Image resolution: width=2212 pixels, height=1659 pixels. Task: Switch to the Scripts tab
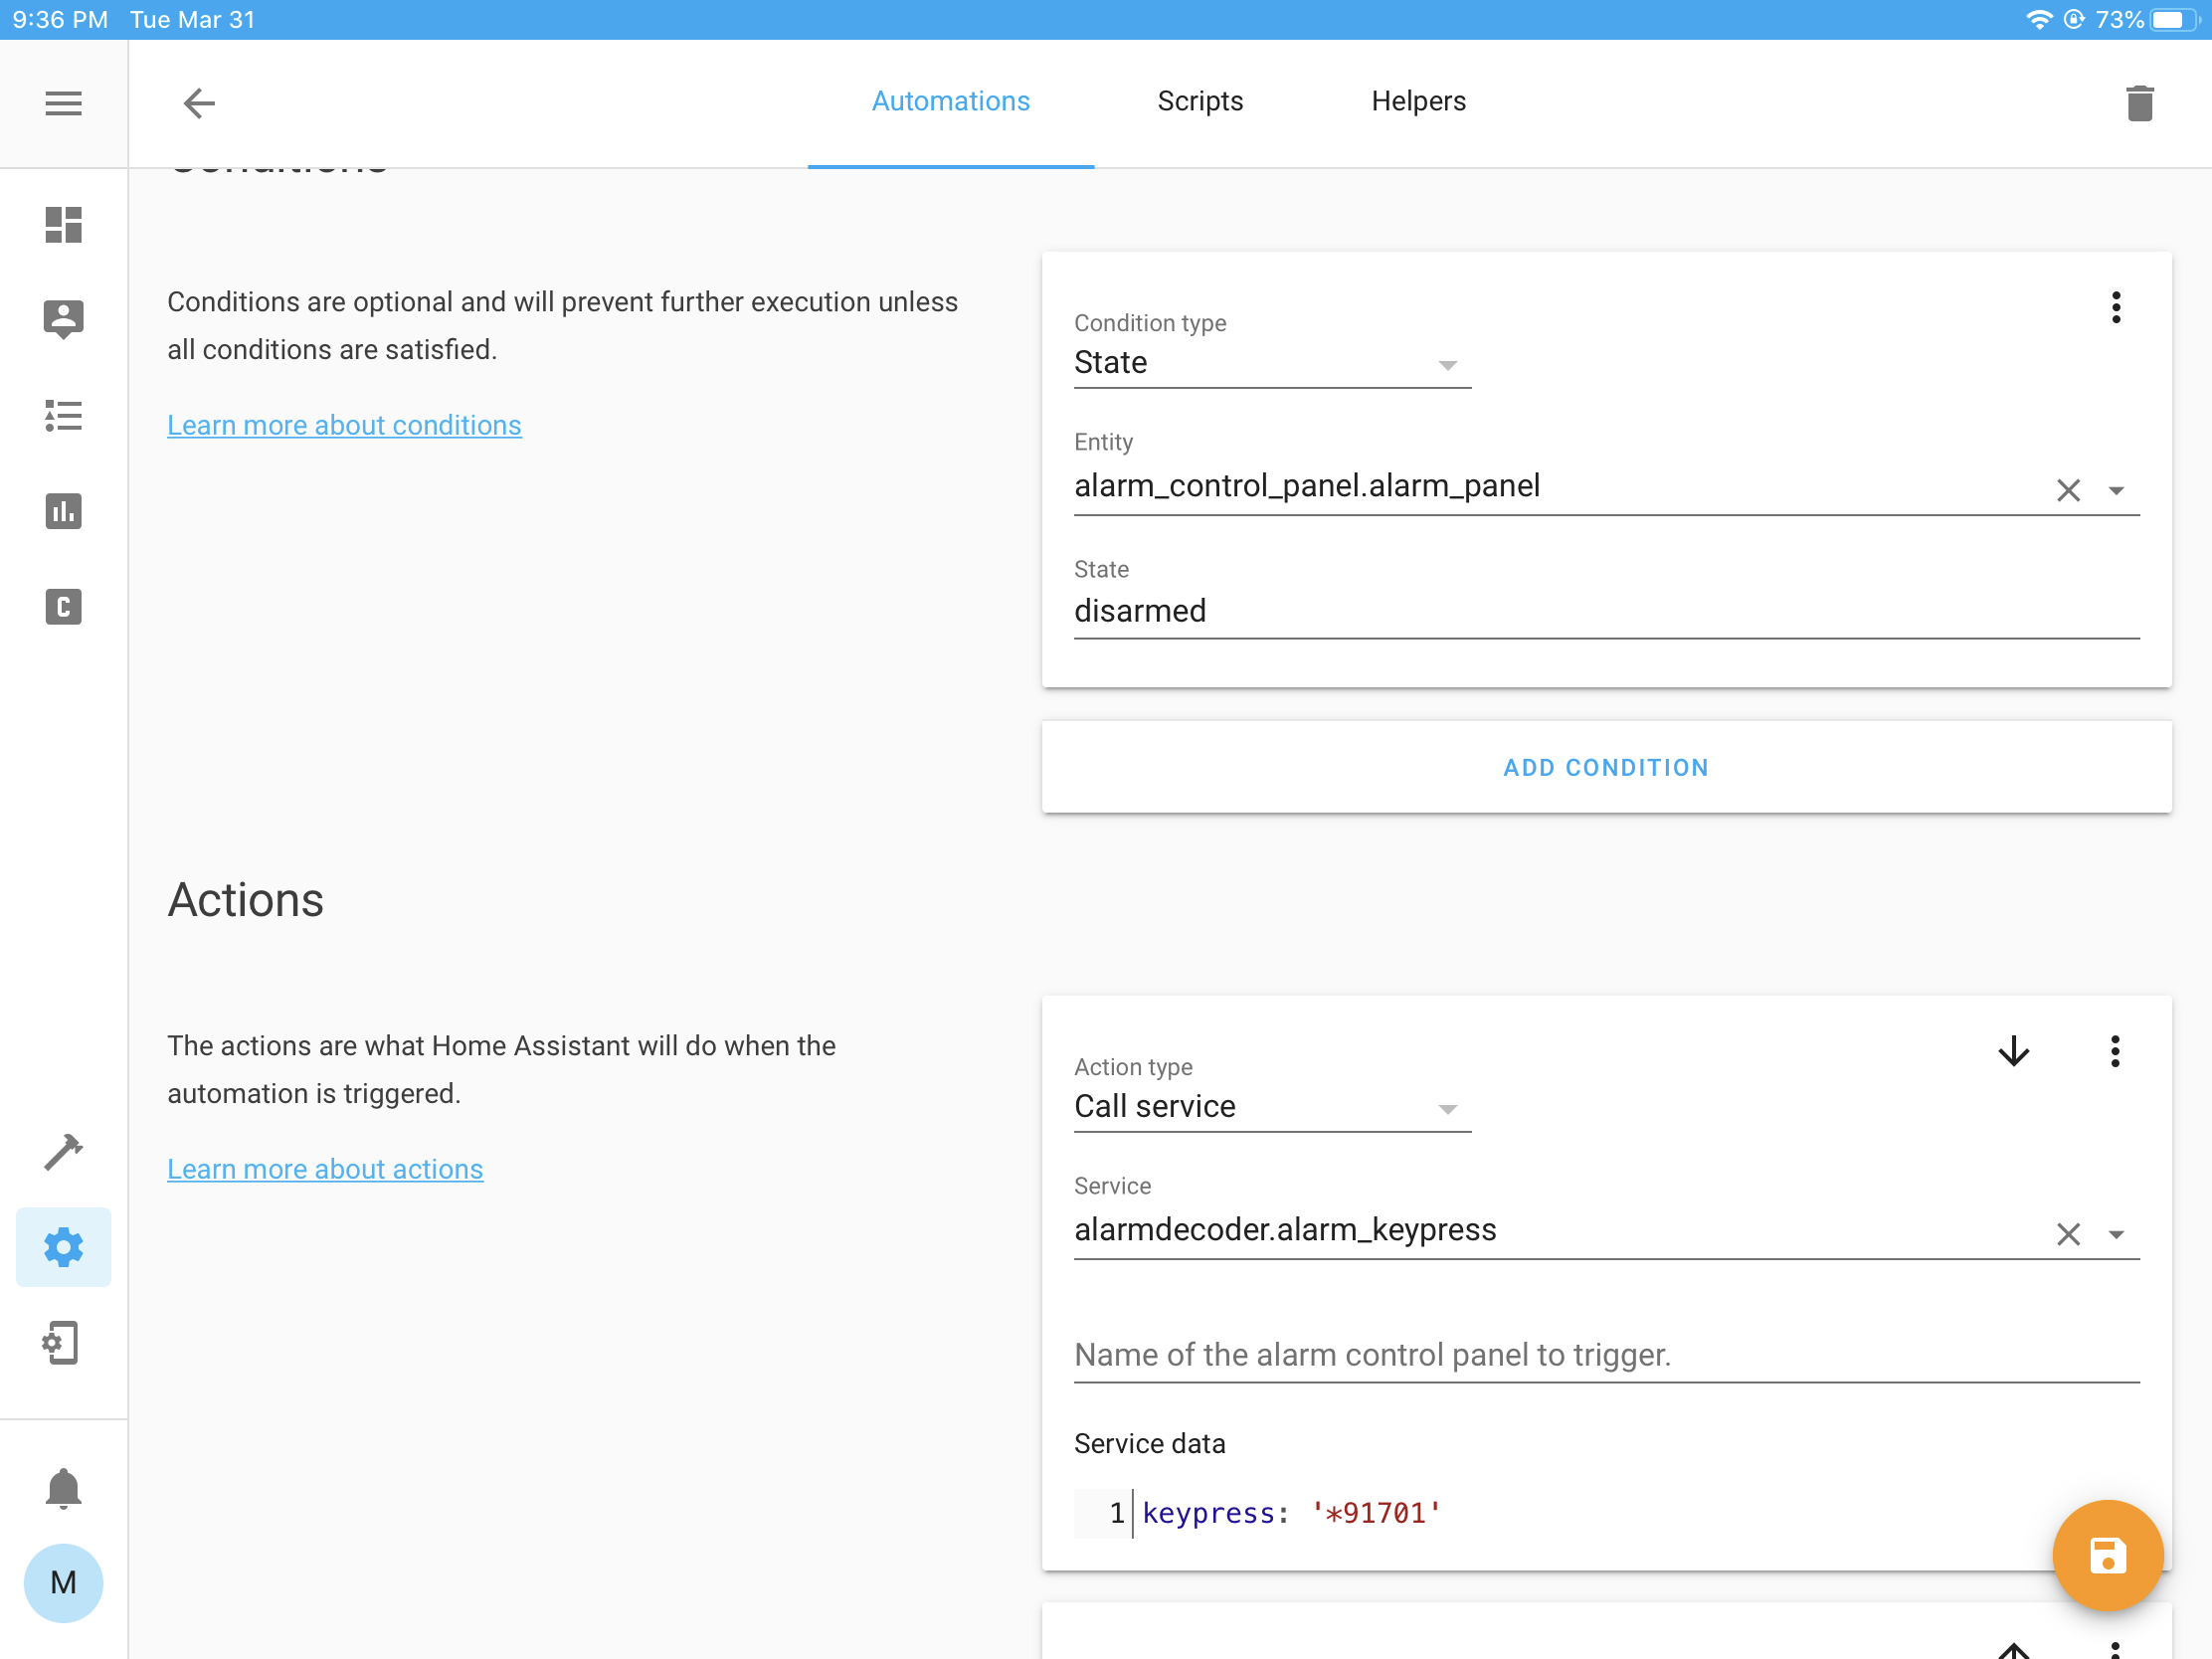point(1199,101)
